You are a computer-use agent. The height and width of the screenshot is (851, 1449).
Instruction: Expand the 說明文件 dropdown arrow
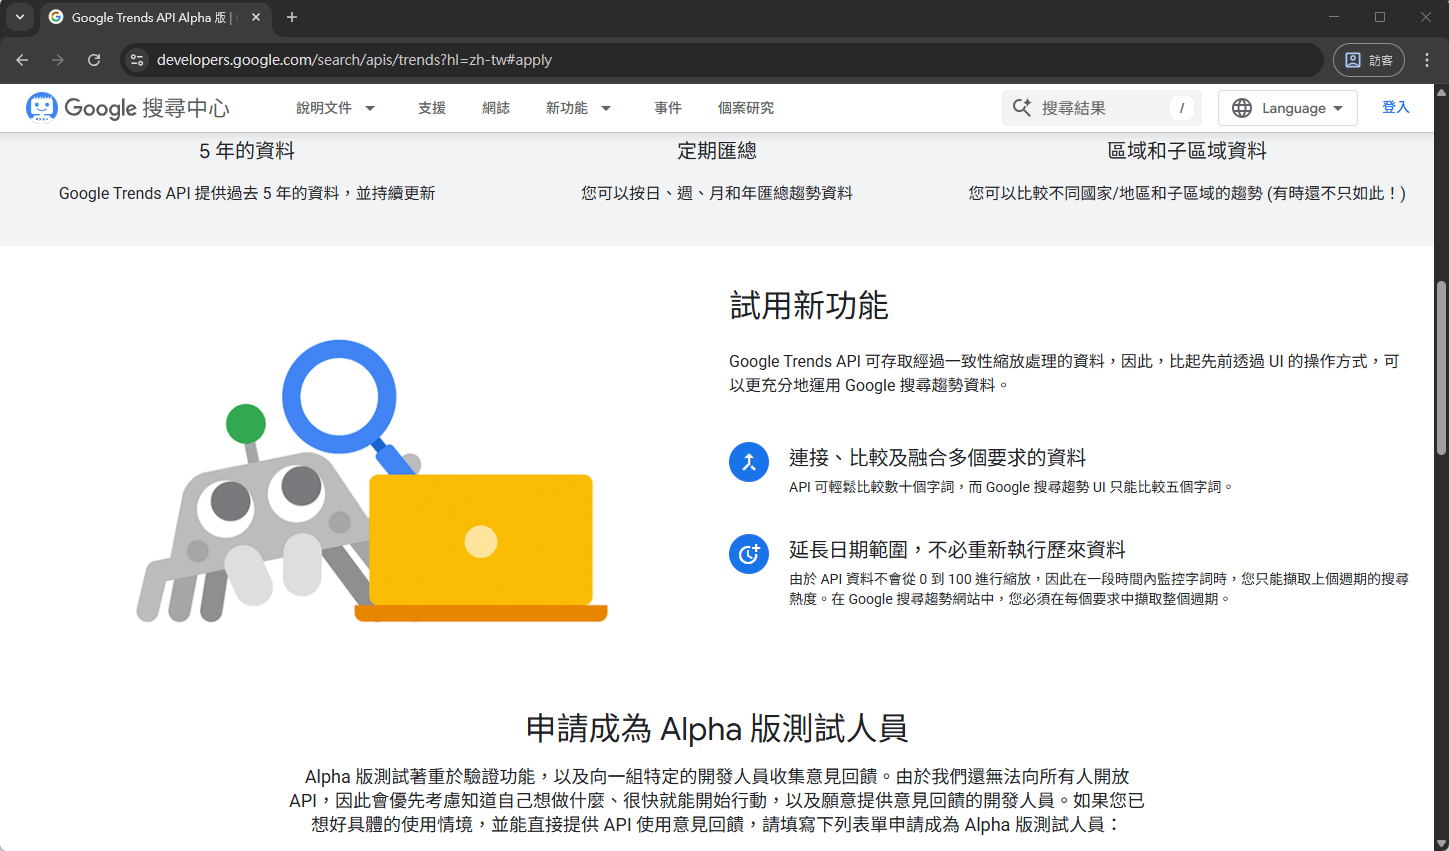click(370, 108)
